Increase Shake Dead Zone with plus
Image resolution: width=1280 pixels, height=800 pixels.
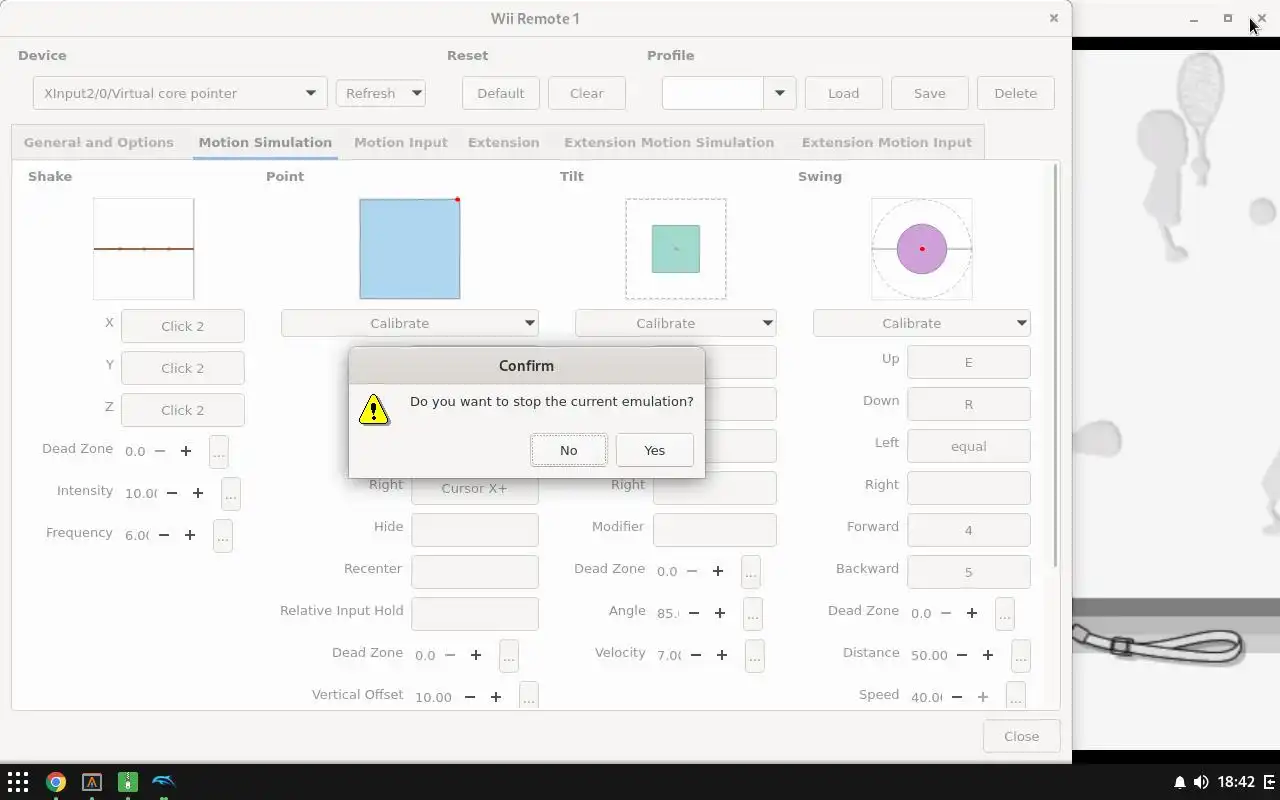pos(186,451)
